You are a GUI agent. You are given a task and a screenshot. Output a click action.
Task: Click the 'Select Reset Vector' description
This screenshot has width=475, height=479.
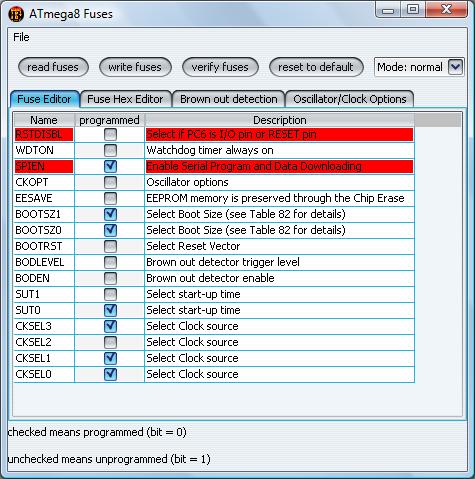pos(279,246)
